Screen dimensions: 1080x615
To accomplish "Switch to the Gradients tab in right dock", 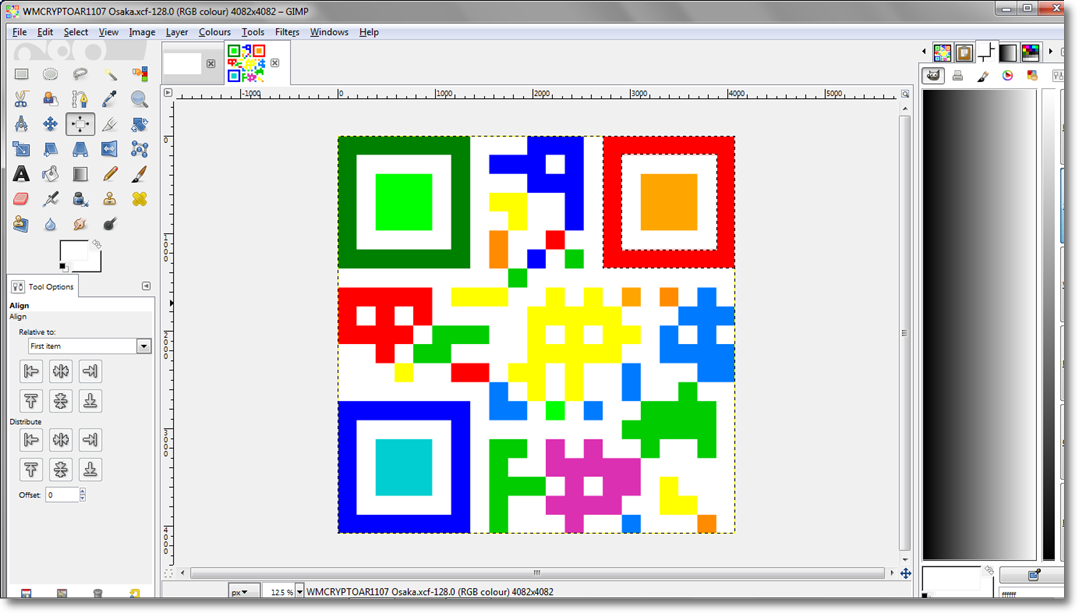I will pyautogui.click(x=1008, y=52).
